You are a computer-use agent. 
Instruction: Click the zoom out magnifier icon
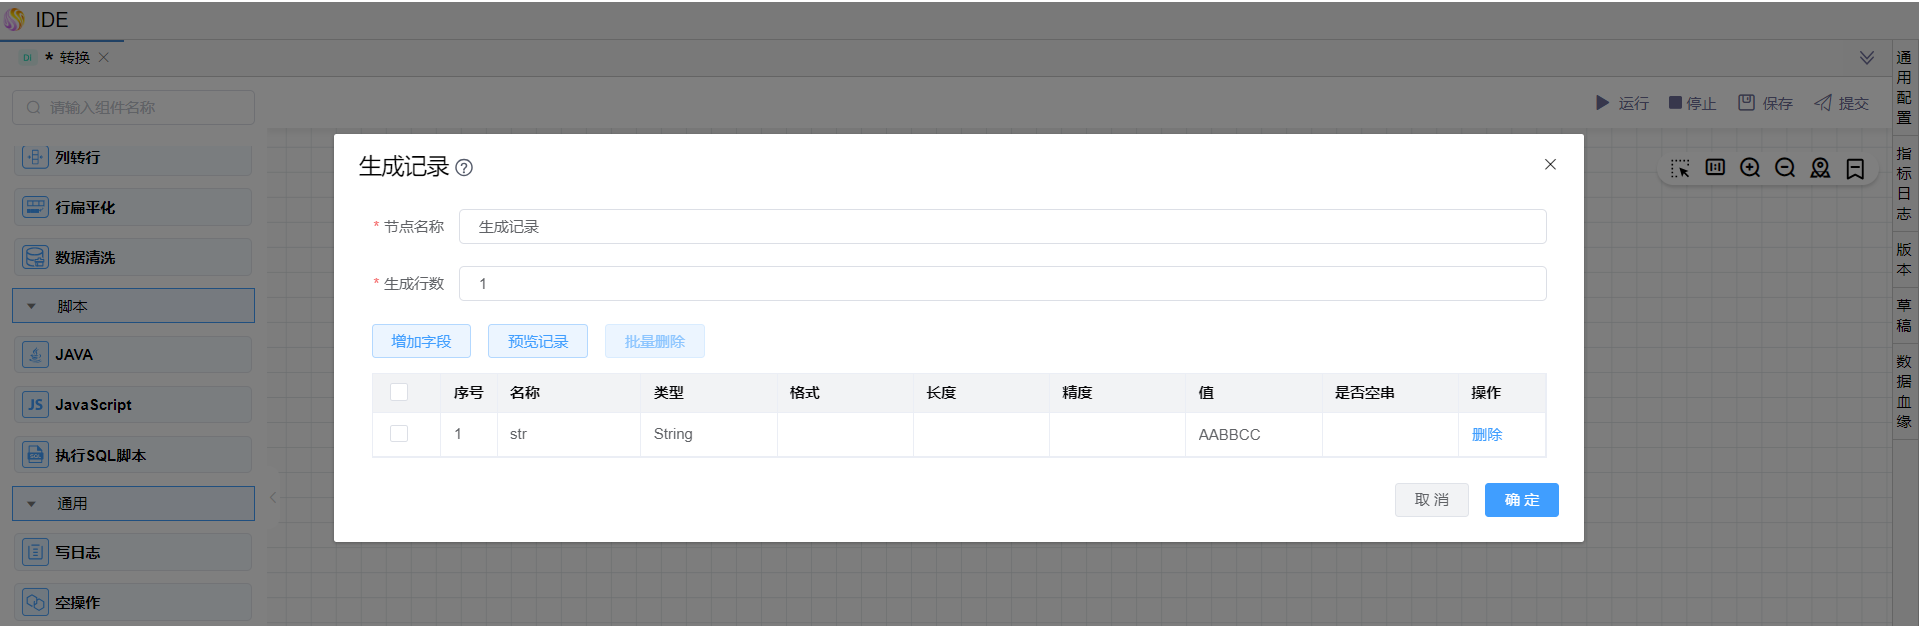pyautogui.click(x=1785, y=168)
